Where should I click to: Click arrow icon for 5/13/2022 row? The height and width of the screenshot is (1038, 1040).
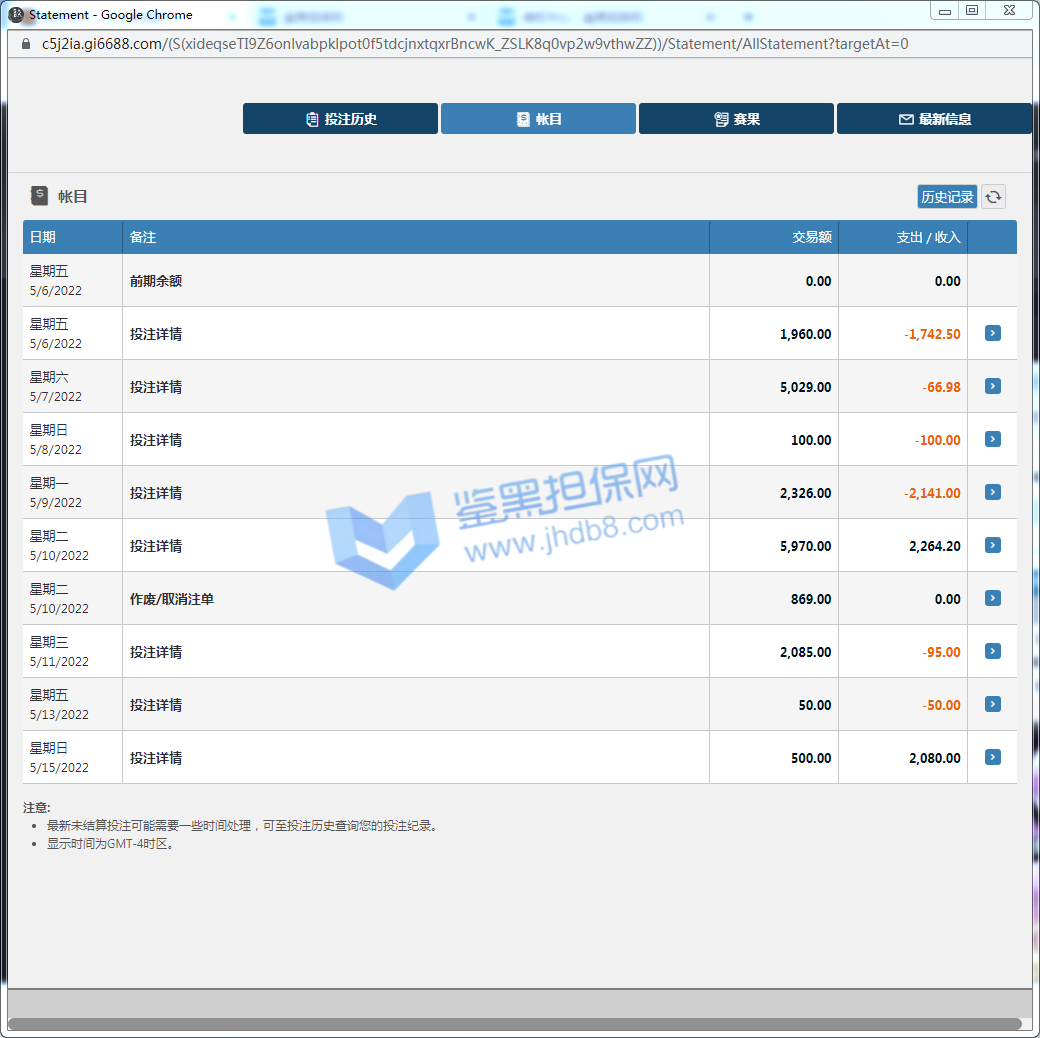pyautogui.click(x=992, y=704)
